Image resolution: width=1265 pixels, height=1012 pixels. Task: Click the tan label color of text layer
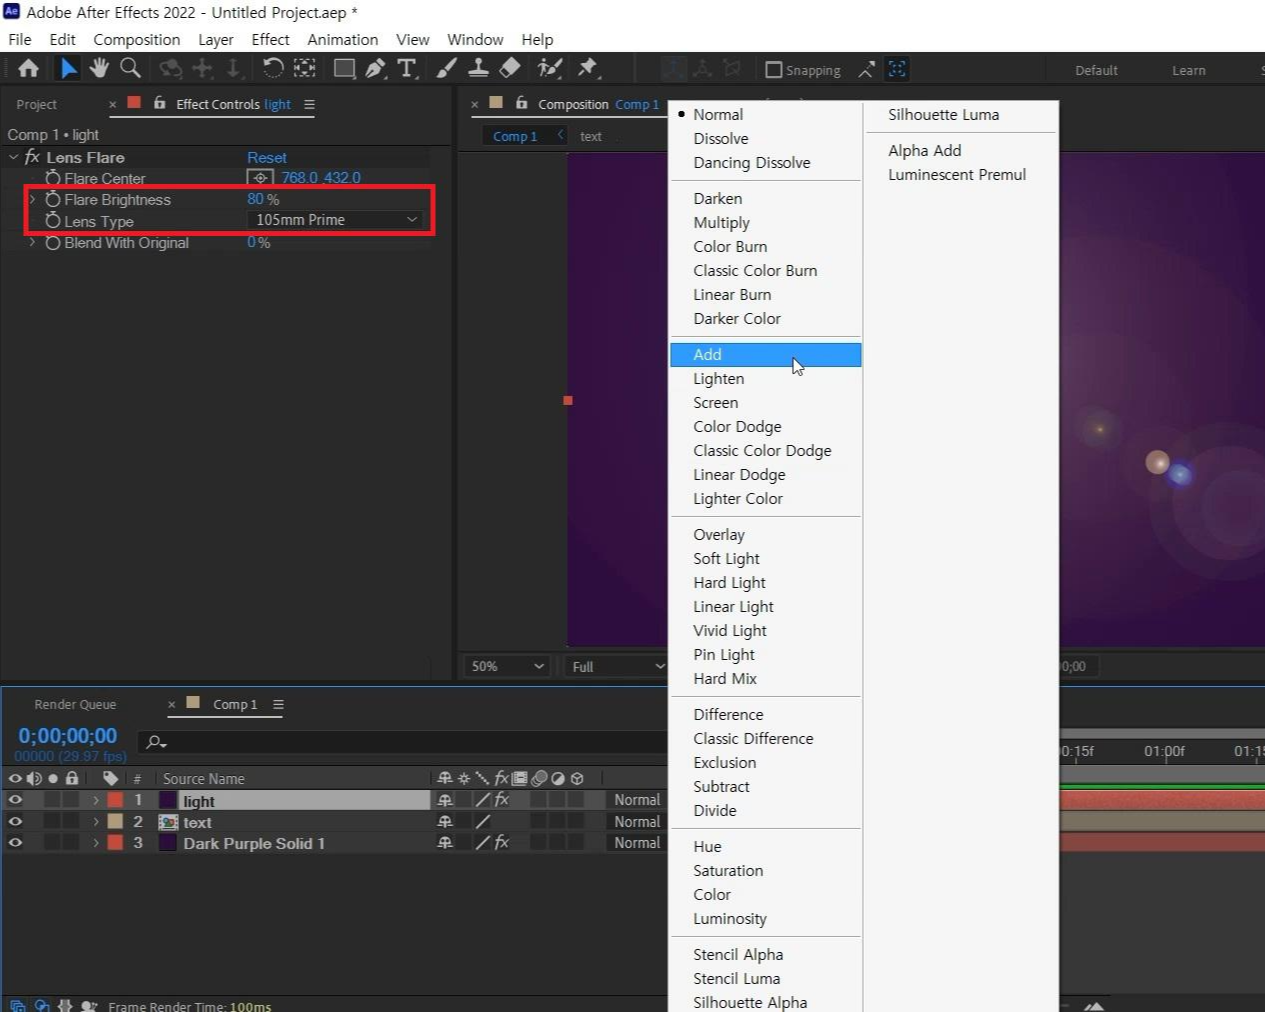click(116, 821)
